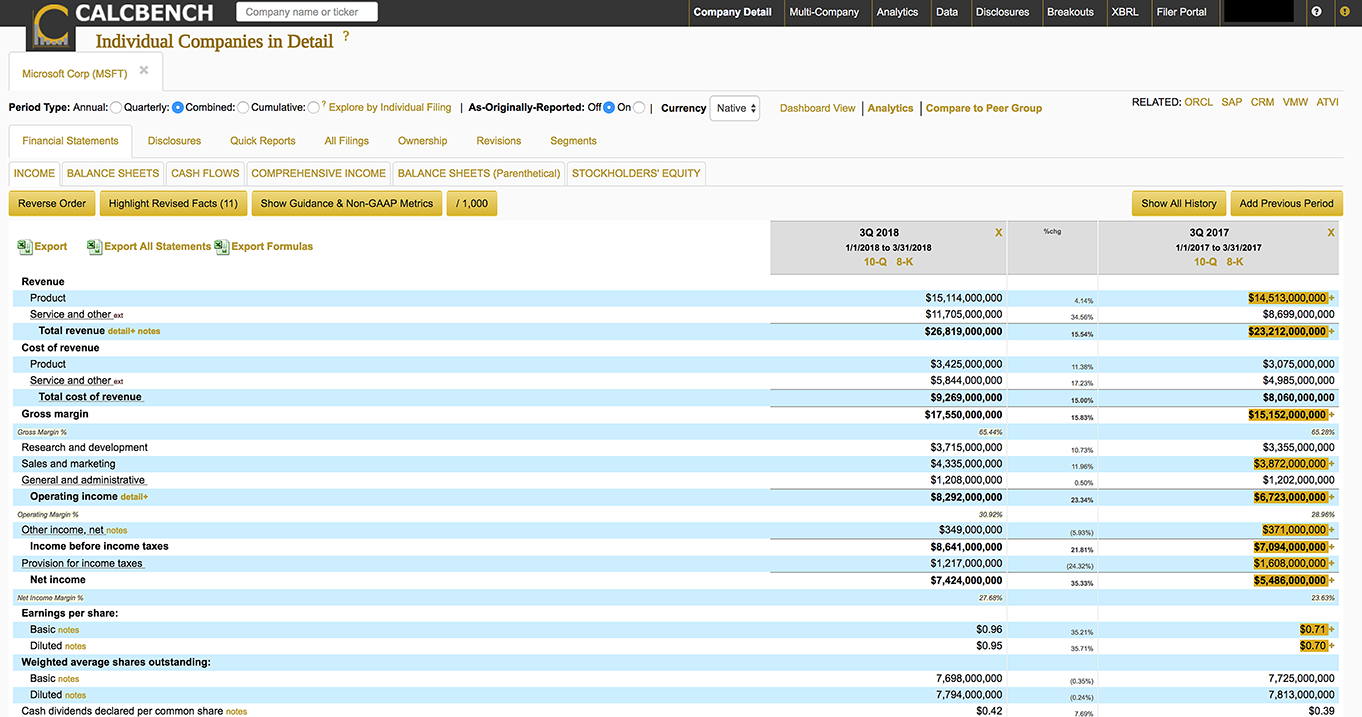
Task: Remove the 3Q 2017 column with its X
Action: pos(1330,232)
